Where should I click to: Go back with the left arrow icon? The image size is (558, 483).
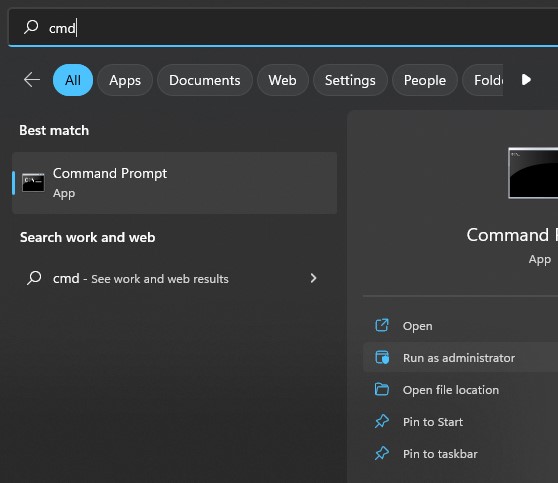tap(32, 80)
